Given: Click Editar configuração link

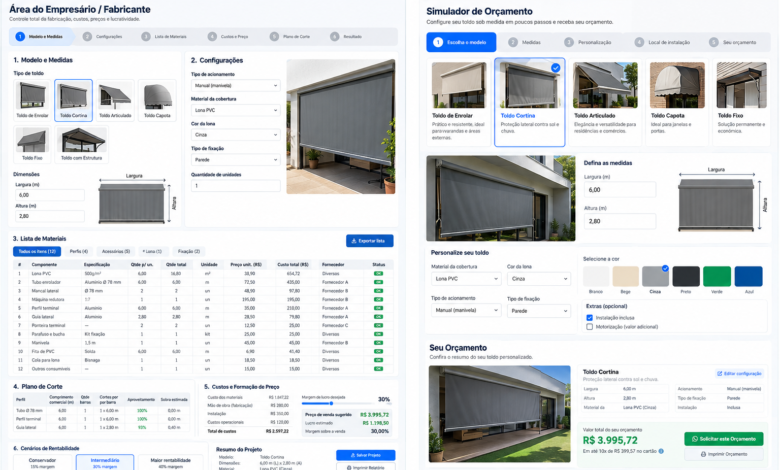Looking at the screenshot, I should coord(739,374).
